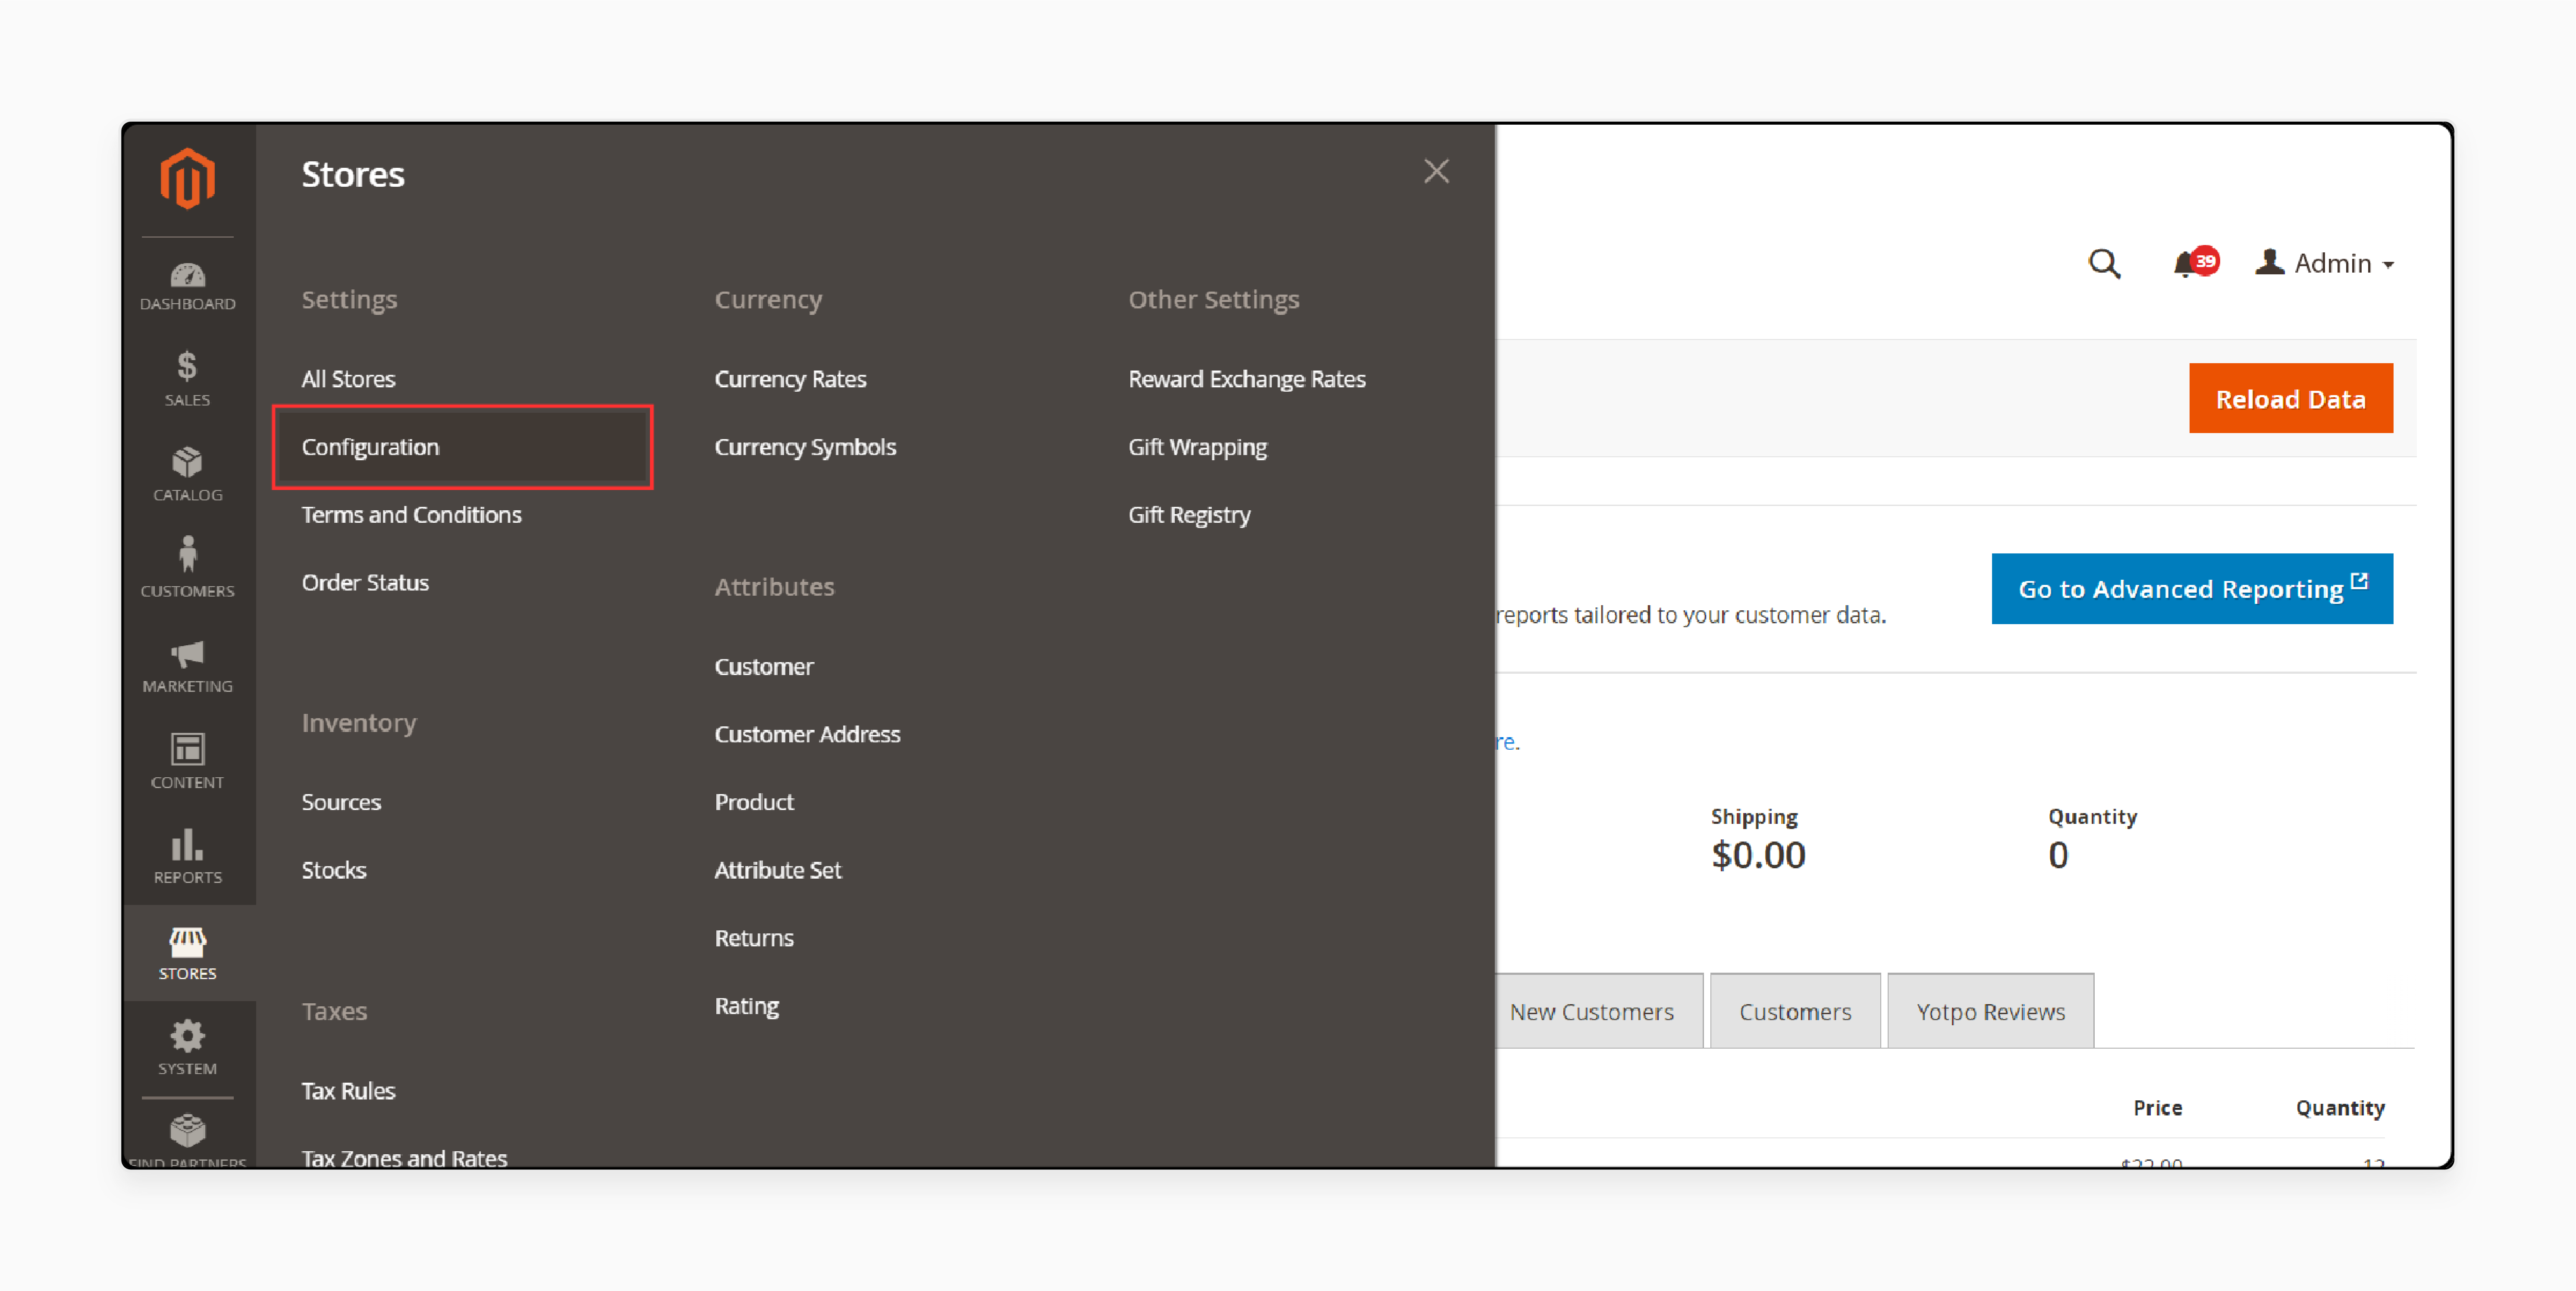This screenshot has width=2576, height=1291.
Task: Open the Sales sidebar menu
Action: (187, 379)
